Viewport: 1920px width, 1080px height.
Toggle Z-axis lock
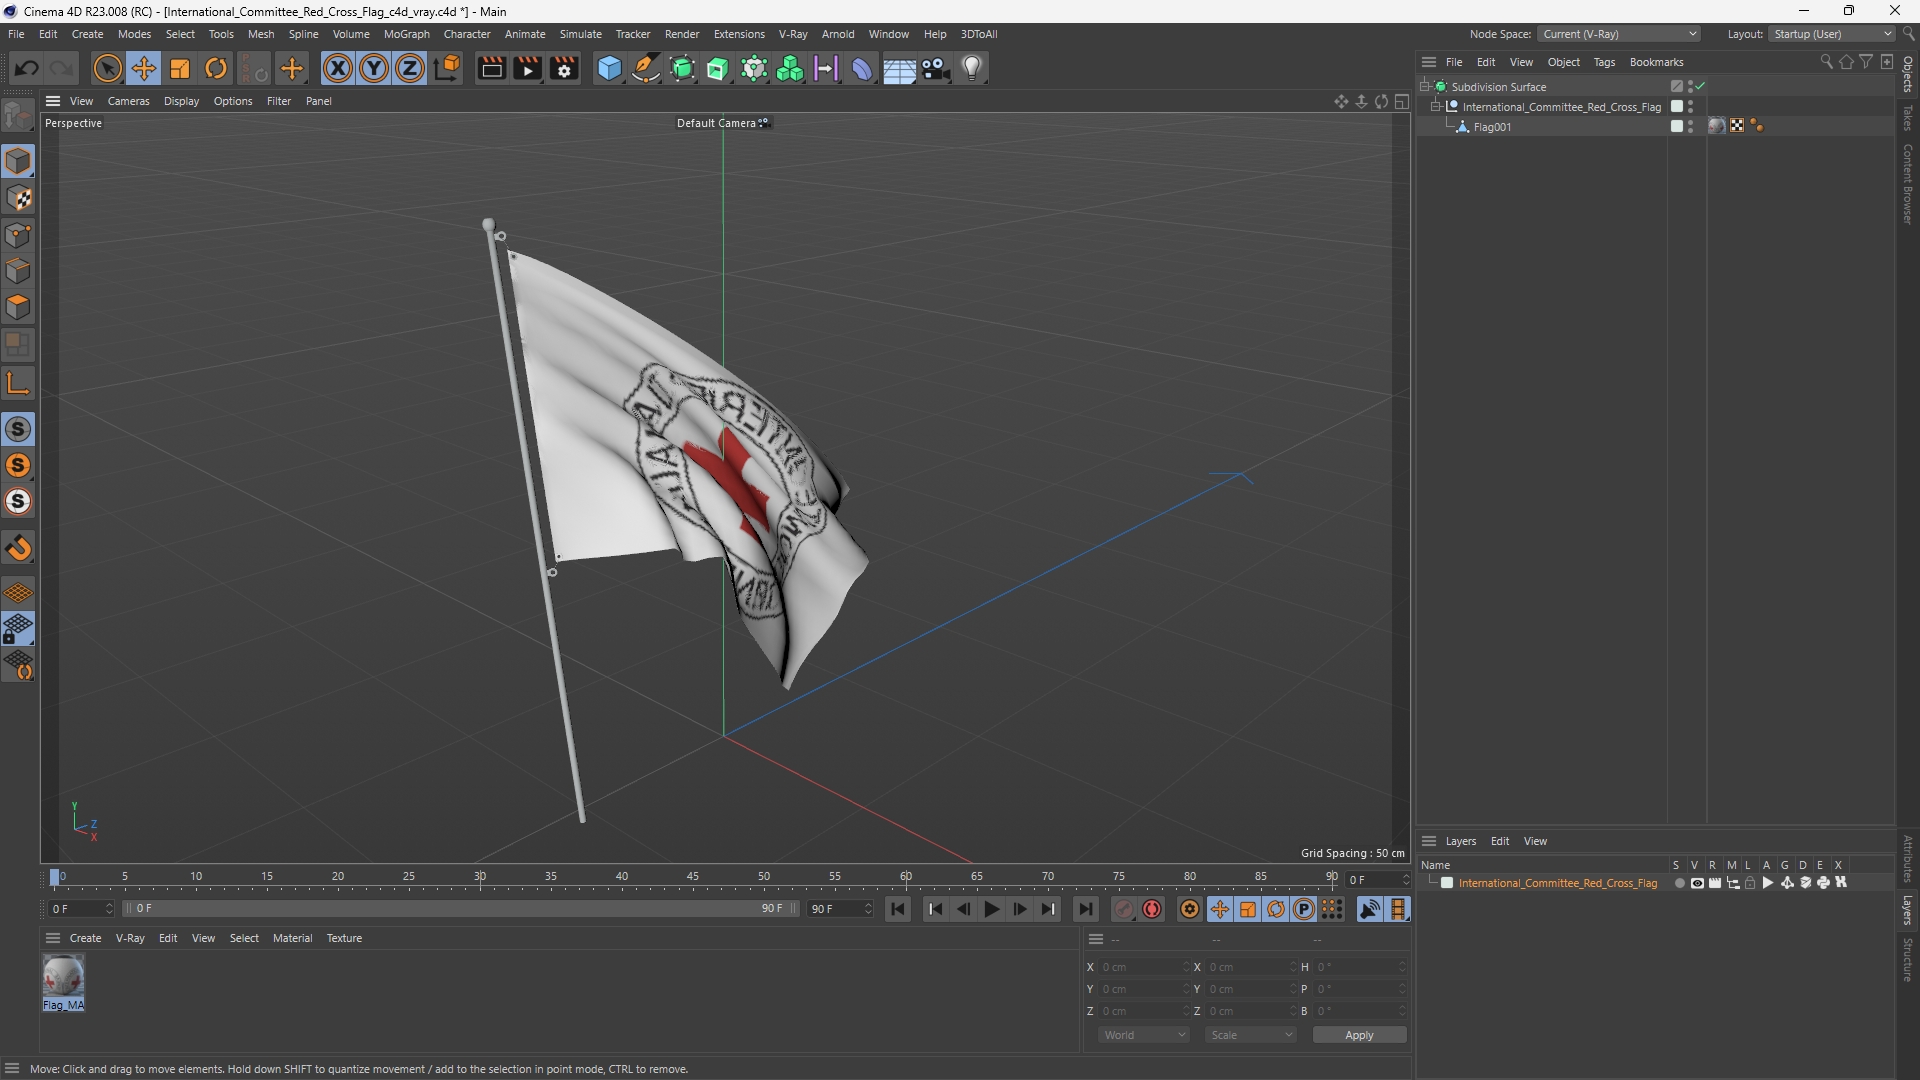point(409,68)
